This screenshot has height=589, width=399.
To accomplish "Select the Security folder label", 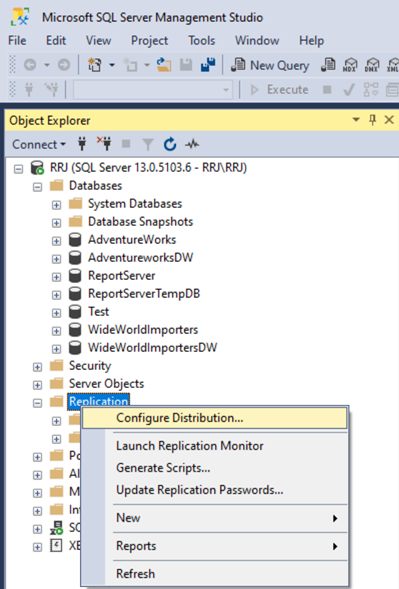I will point(90,366).
